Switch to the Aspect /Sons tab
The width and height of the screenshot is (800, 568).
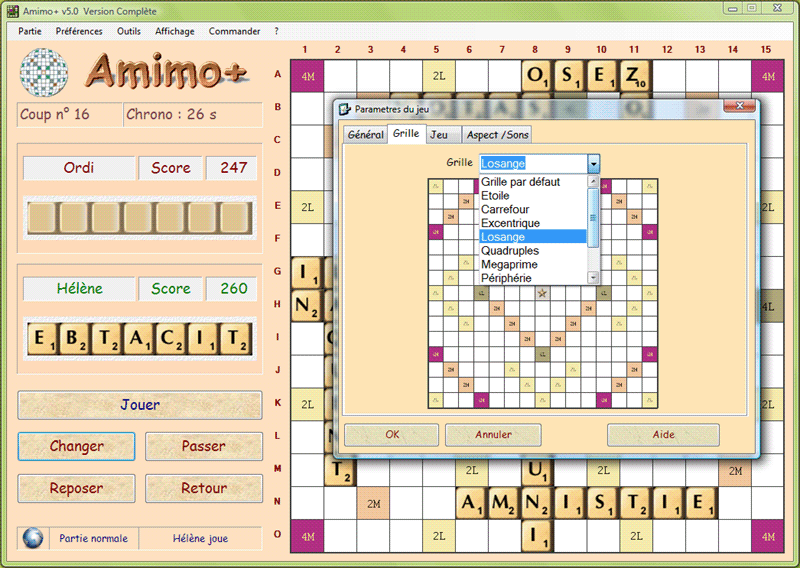497,135
